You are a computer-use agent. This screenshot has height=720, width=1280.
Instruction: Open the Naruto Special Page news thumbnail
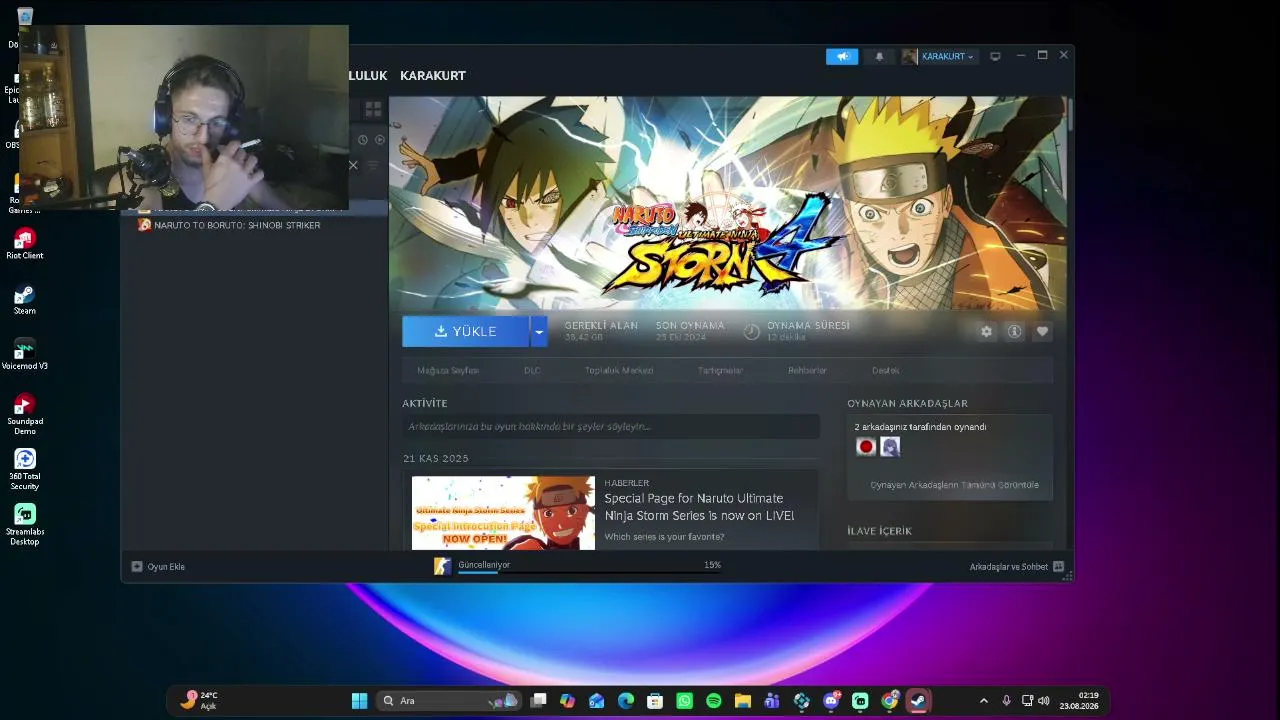[503, 512]
